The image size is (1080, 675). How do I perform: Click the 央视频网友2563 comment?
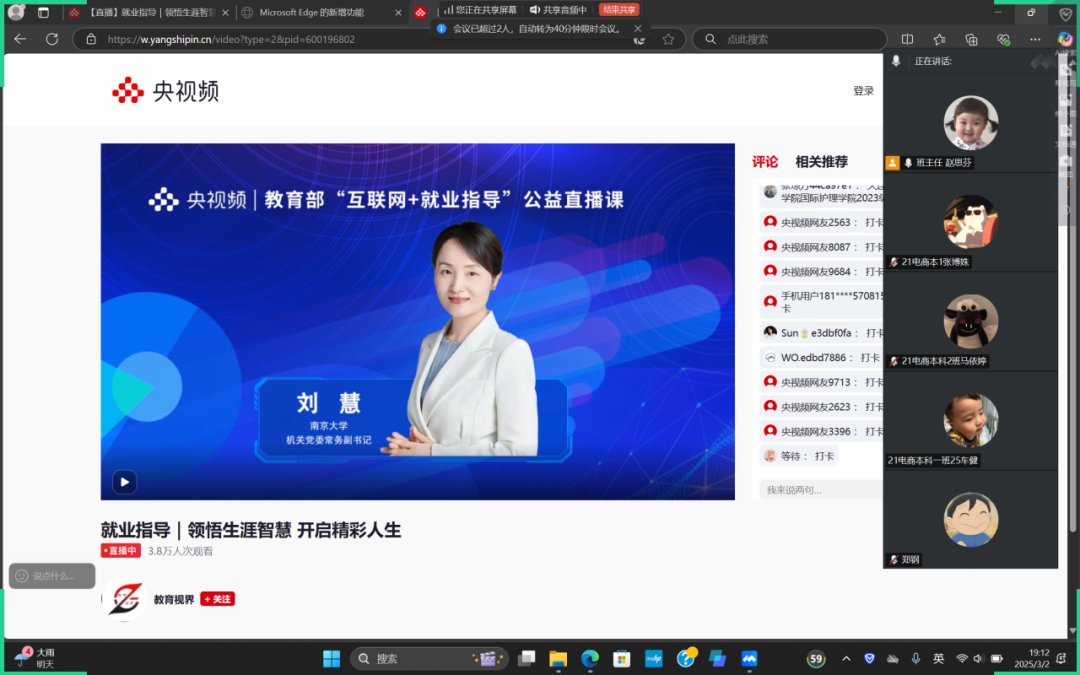click(823, 222)
